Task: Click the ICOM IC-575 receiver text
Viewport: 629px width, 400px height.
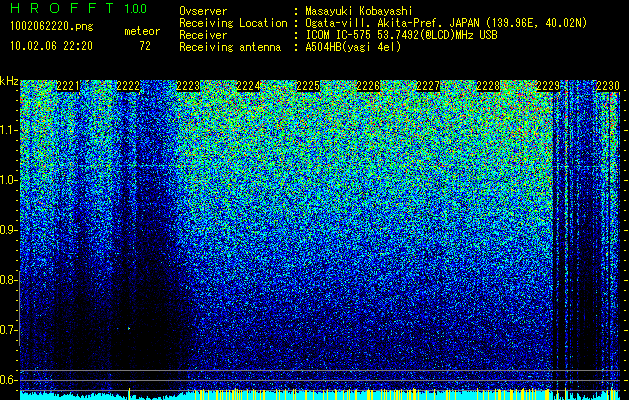Action: coord(401,35)
